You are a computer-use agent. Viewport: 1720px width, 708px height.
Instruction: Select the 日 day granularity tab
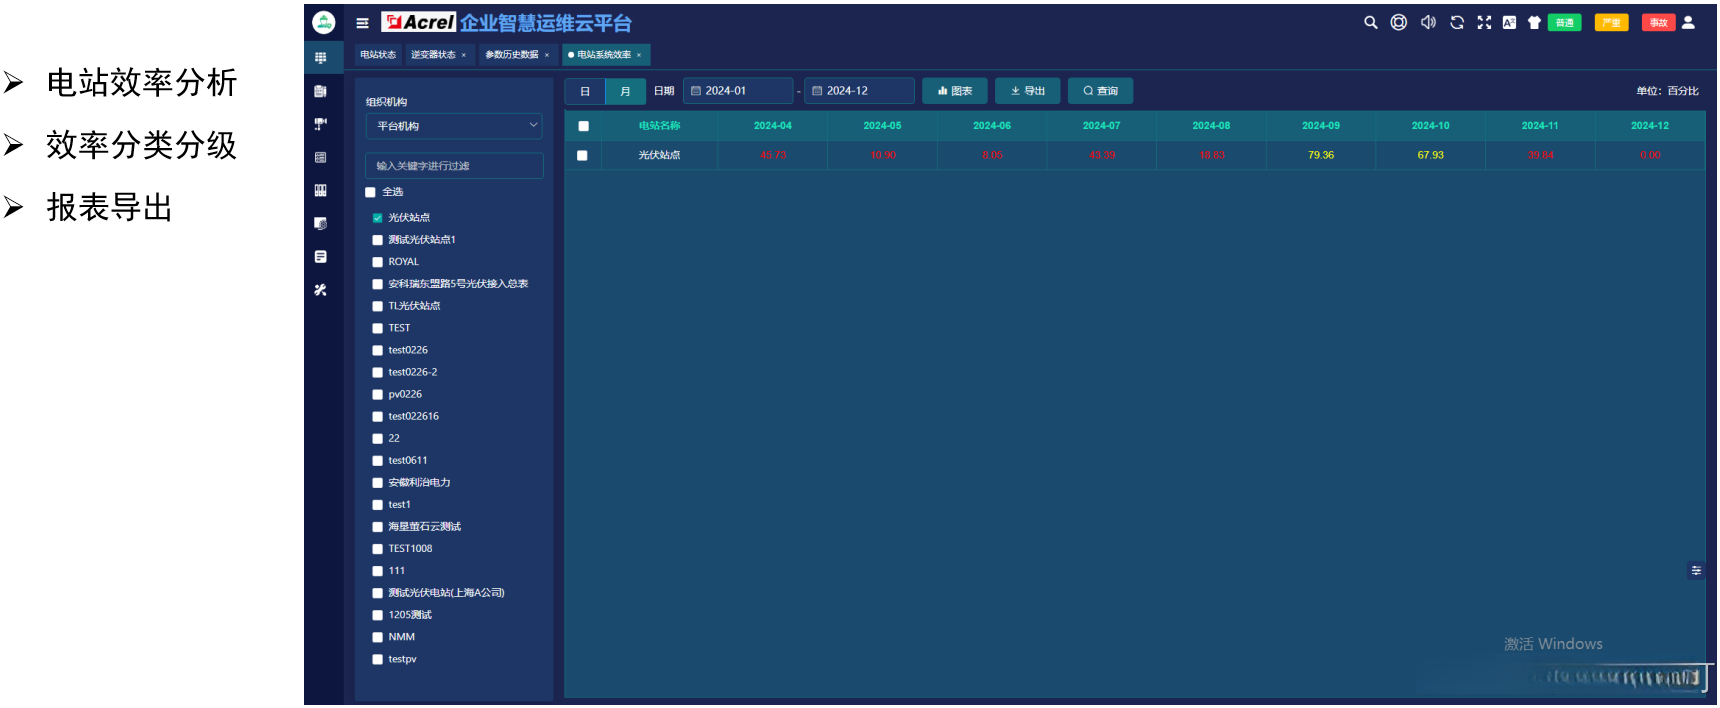pyautogui.click(x=585, y=91)
